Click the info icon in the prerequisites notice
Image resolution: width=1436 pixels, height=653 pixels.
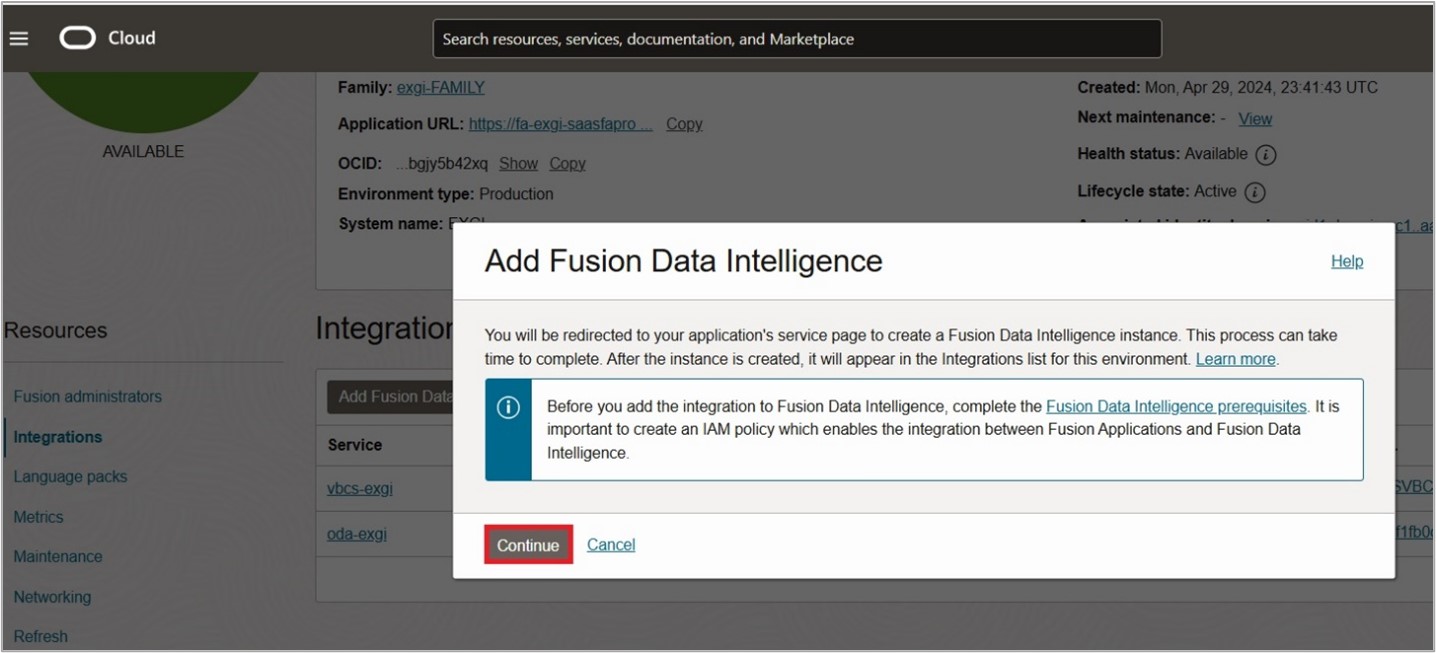click(x=508, y=407)
